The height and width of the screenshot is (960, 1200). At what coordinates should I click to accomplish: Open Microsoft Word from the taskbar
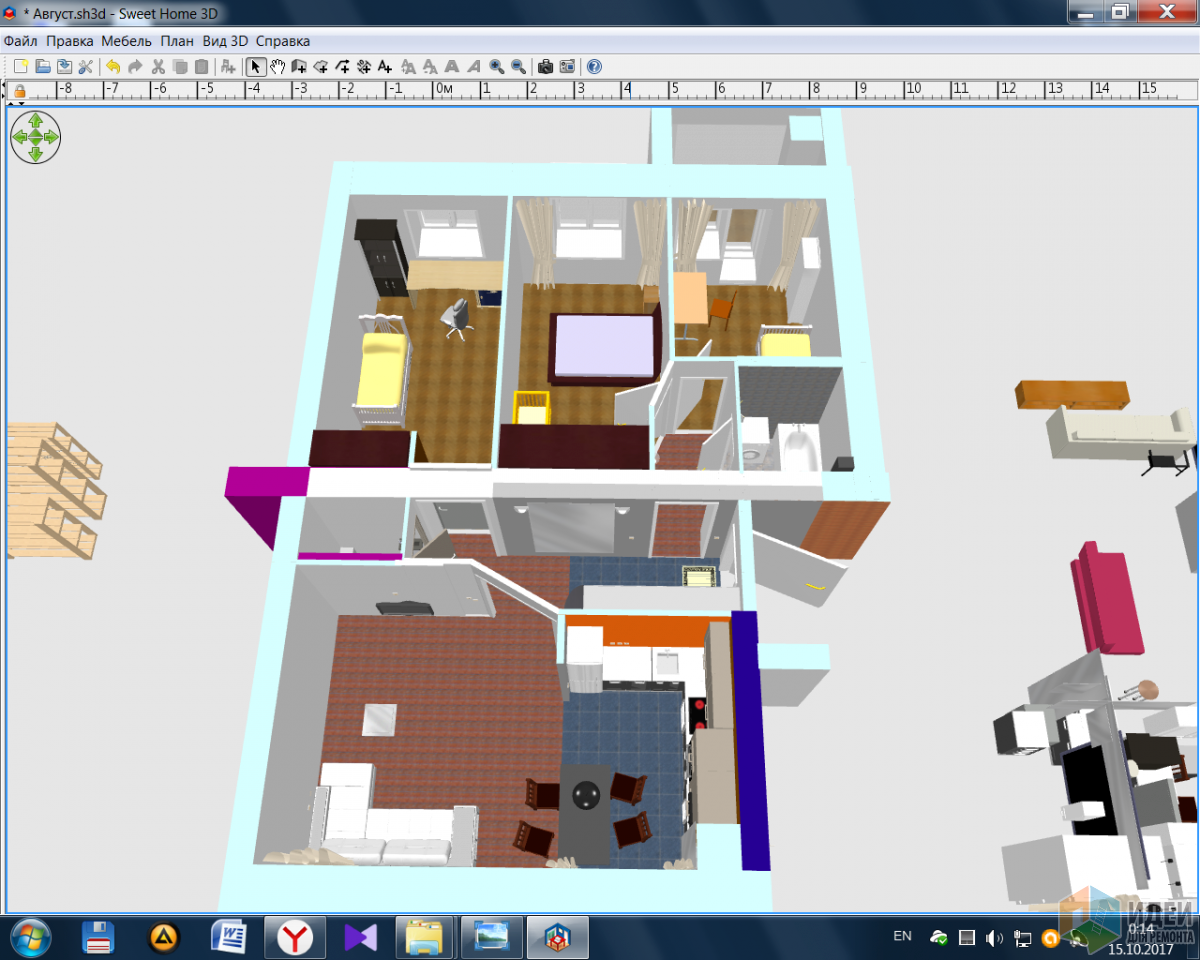(229, 937)
